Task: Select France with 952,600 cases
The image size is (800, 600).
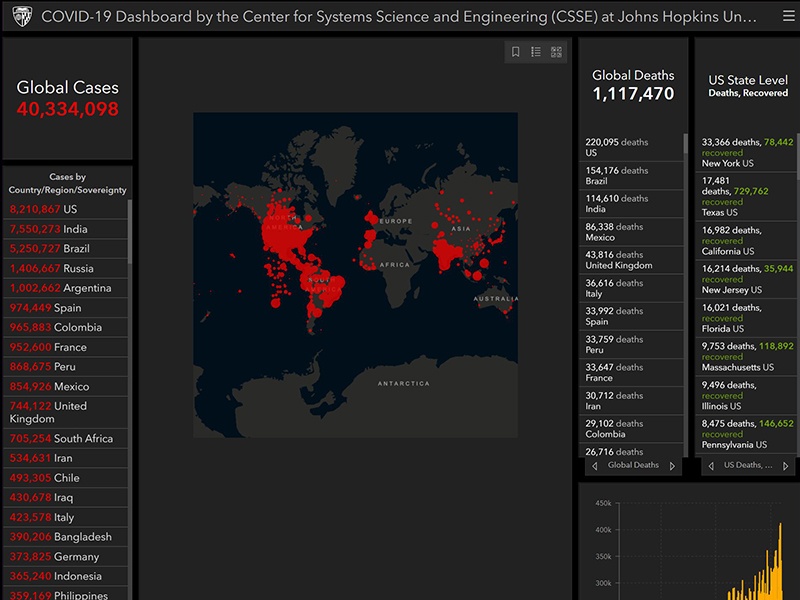Action: [65, 347]
